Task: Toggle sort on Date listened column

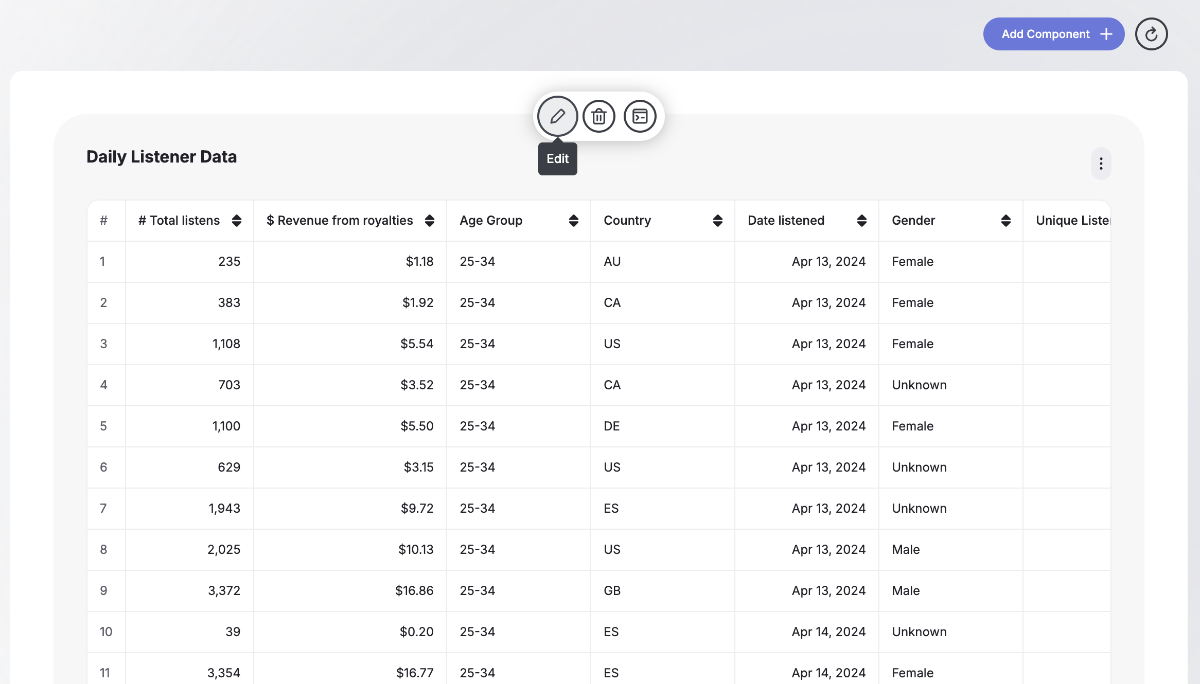Action: coord(861,221)
